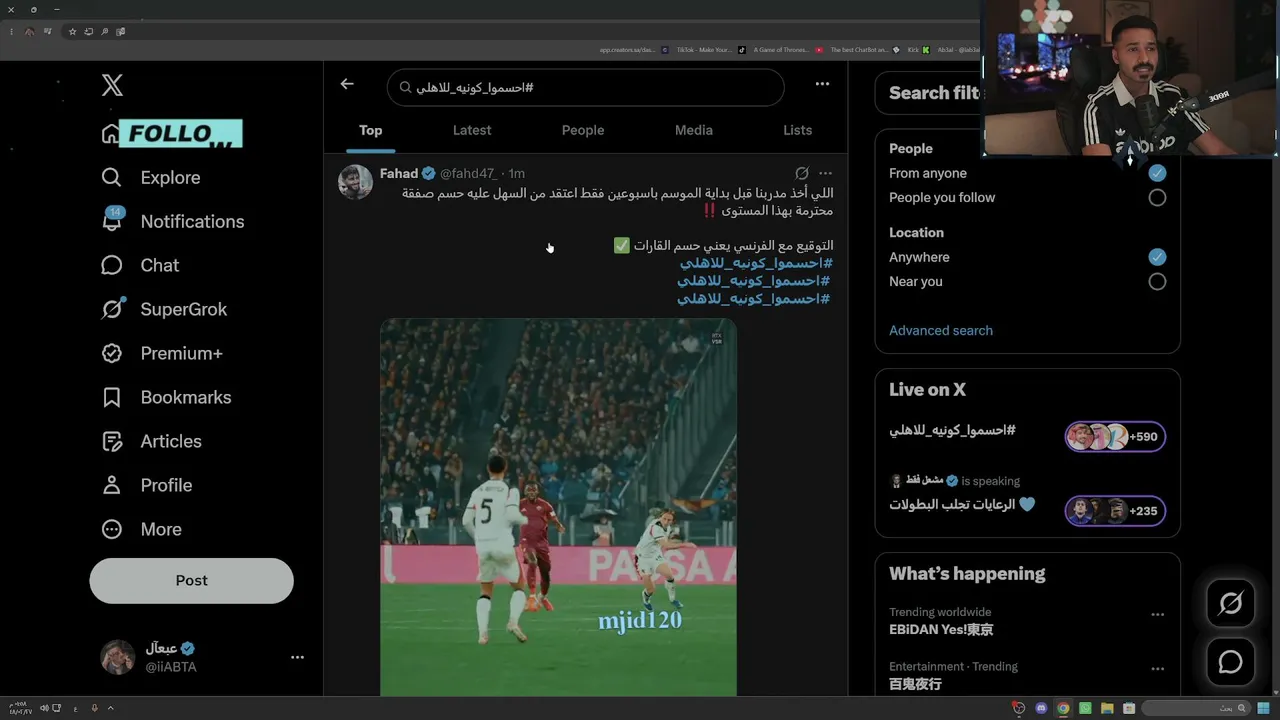Expand the taskbar hidden icons chevron
This screenshot has height=720, width=1280.
(x=110, y=708)
